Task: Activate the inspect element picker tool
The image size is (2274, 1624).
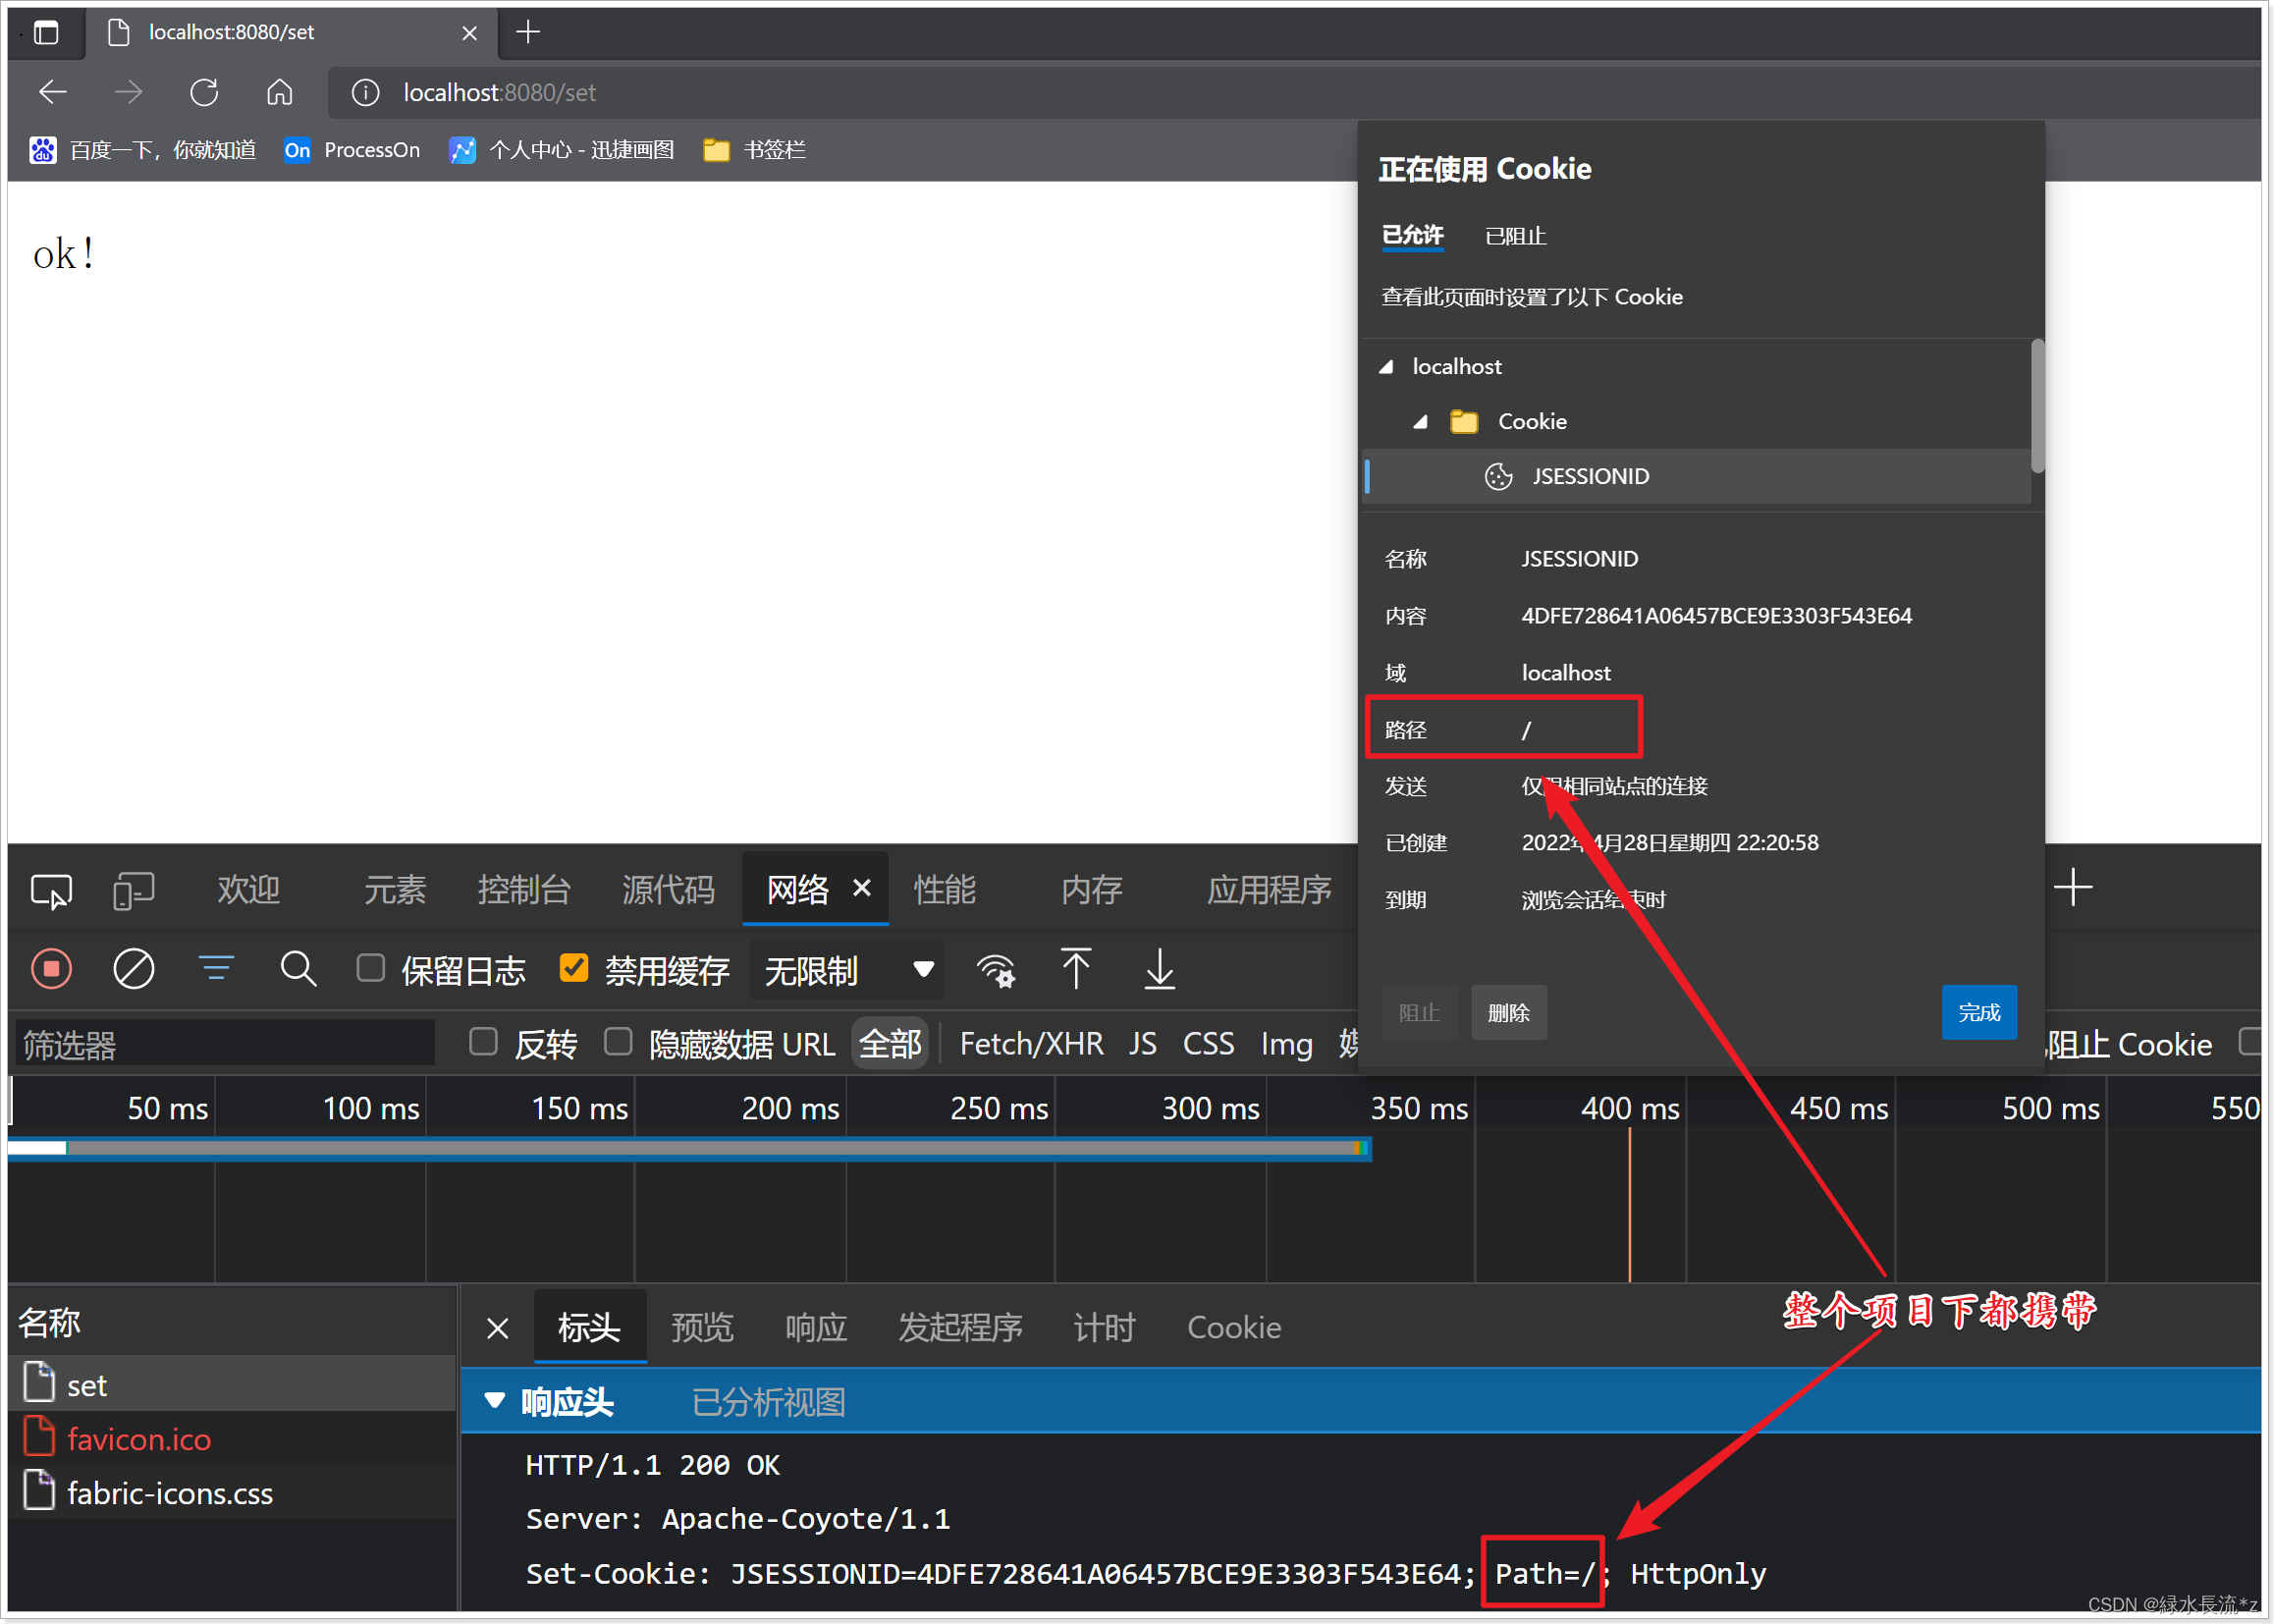Action: [51, 889]
